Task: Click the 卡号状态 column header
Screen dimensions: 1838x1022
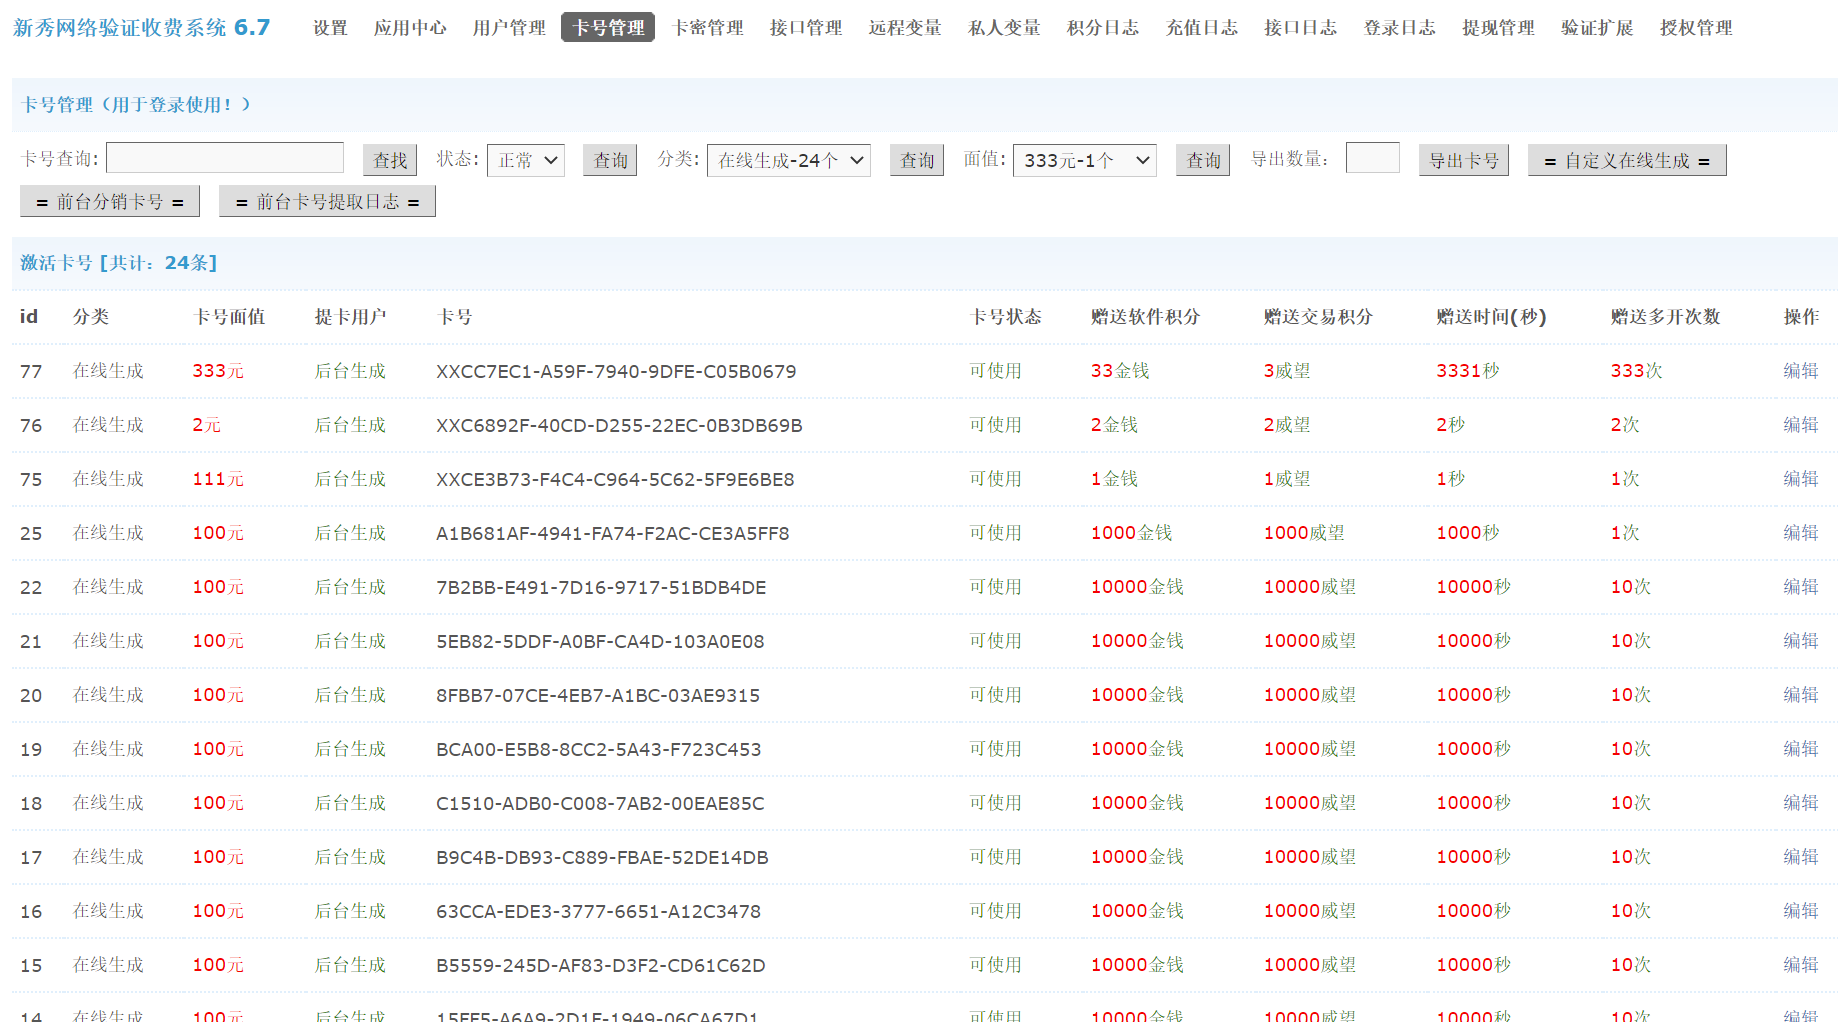Action: click(x=1006, y=317)
